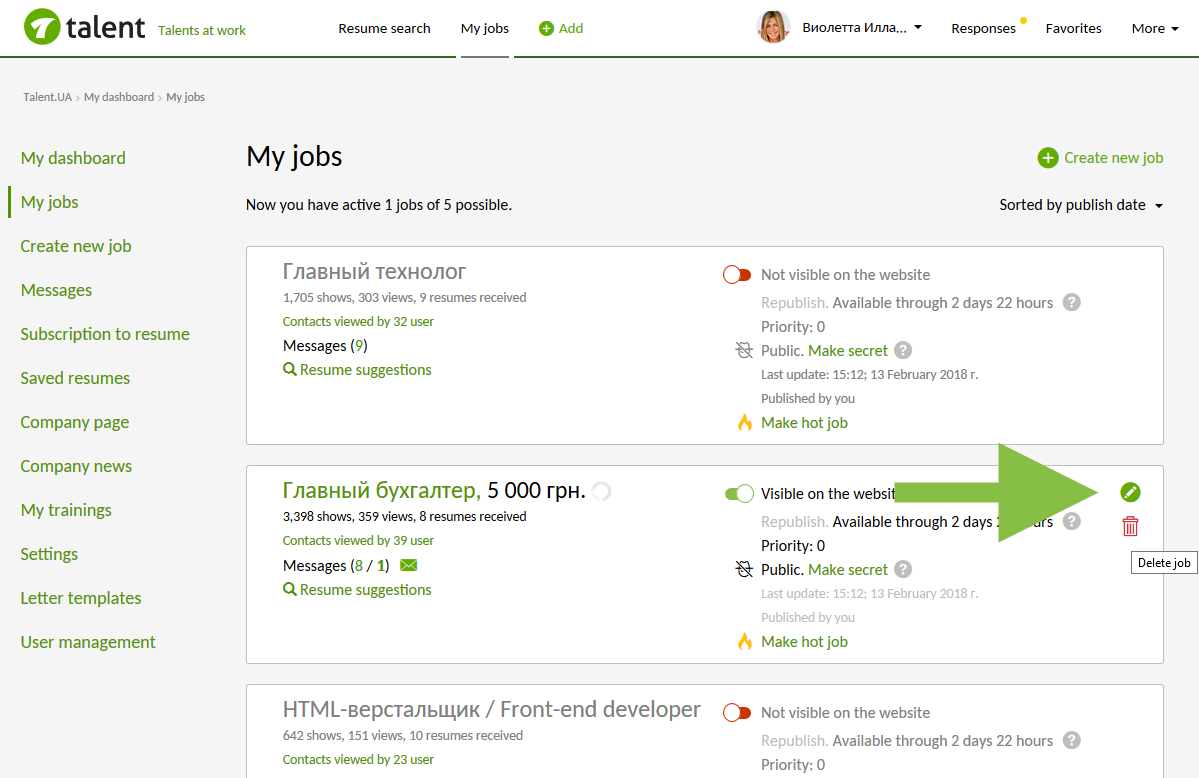Click help question mark beside first Make secret
The height and width of the screenshot is (778, 1199).
point(903,350)
